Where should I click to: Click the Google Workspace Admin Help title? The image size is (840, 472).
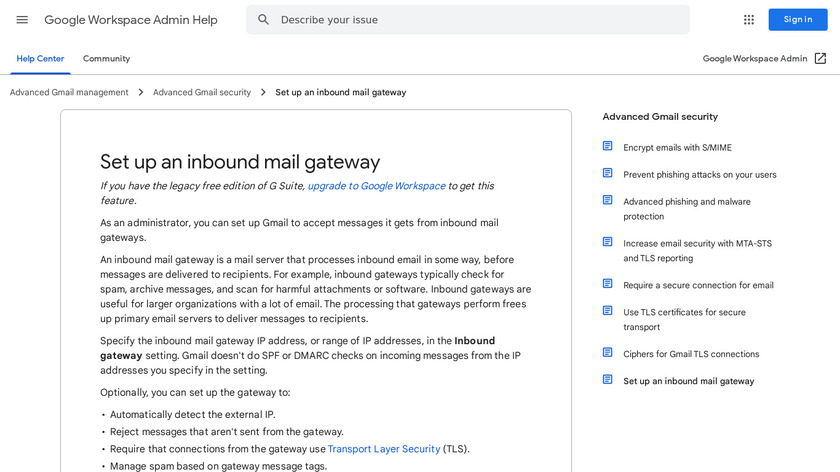pyautogui.click(x=131, y=20)
